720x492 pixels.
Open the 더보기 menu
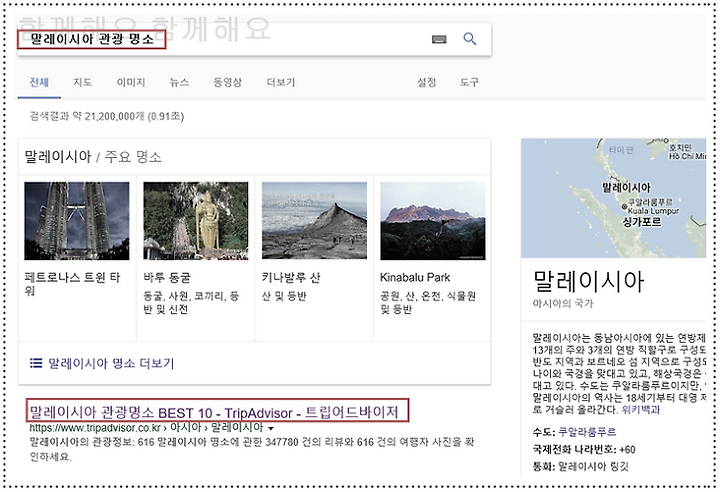[x=281, y=82]
